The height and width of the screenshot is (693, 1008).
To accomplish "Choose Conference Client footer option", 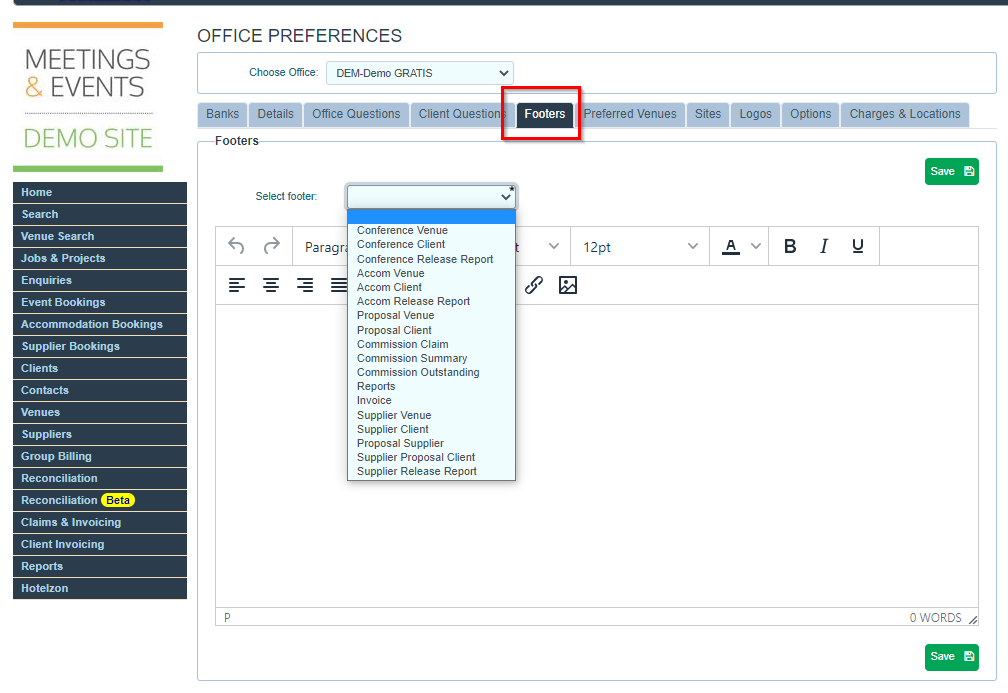I will click(431, 244).
